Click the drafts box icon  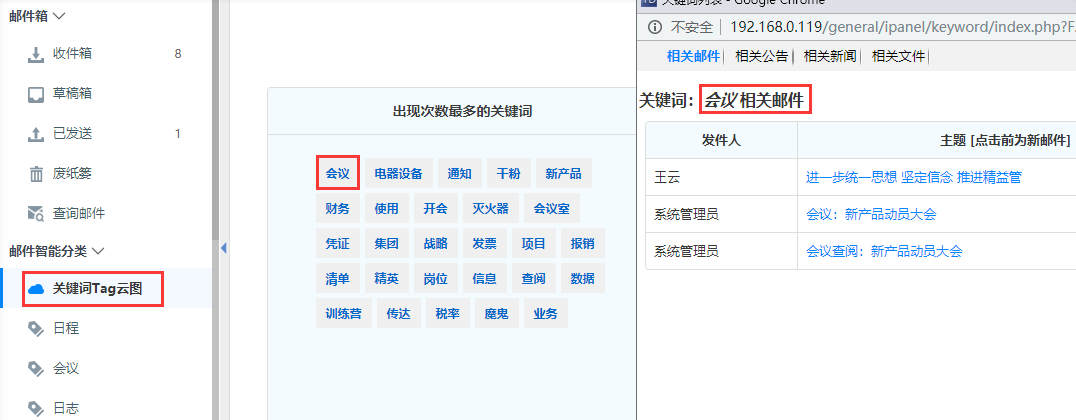click(36, 94)
